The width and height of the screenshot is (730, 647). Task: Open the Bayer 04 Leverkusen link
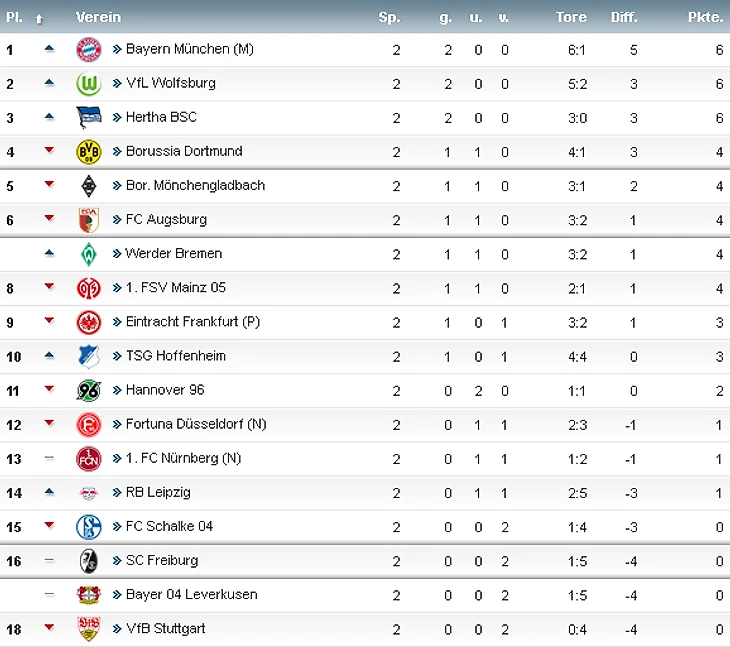pyautogui.click(x=191, y=594)
